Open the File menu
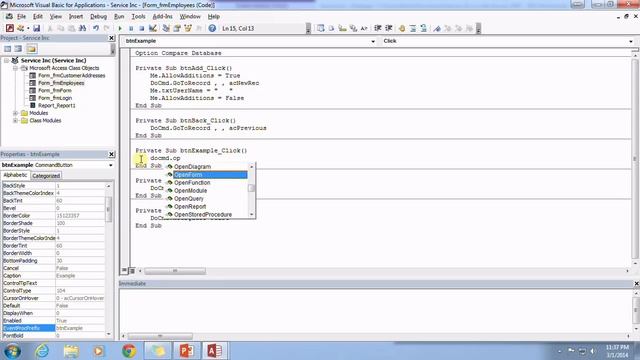Screen dimensions: 640x360 [x=21, y=16]
